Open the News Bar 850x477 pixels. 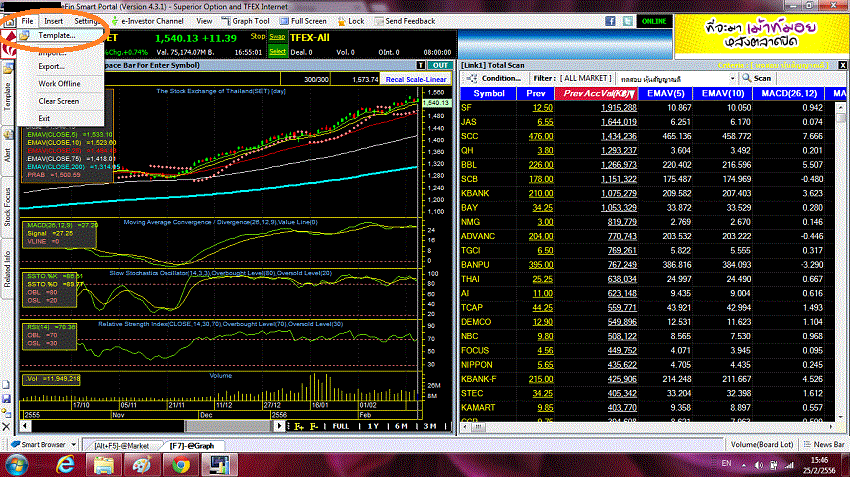click(x=824, y=444)
